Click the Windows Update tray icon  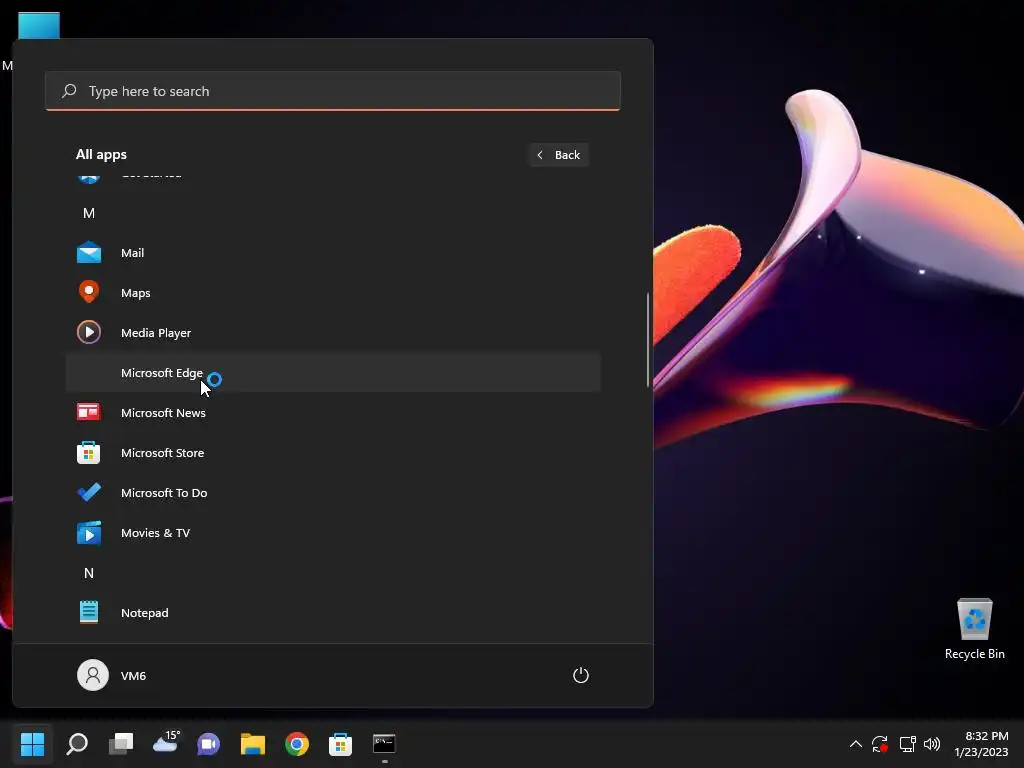pos(880,744)
